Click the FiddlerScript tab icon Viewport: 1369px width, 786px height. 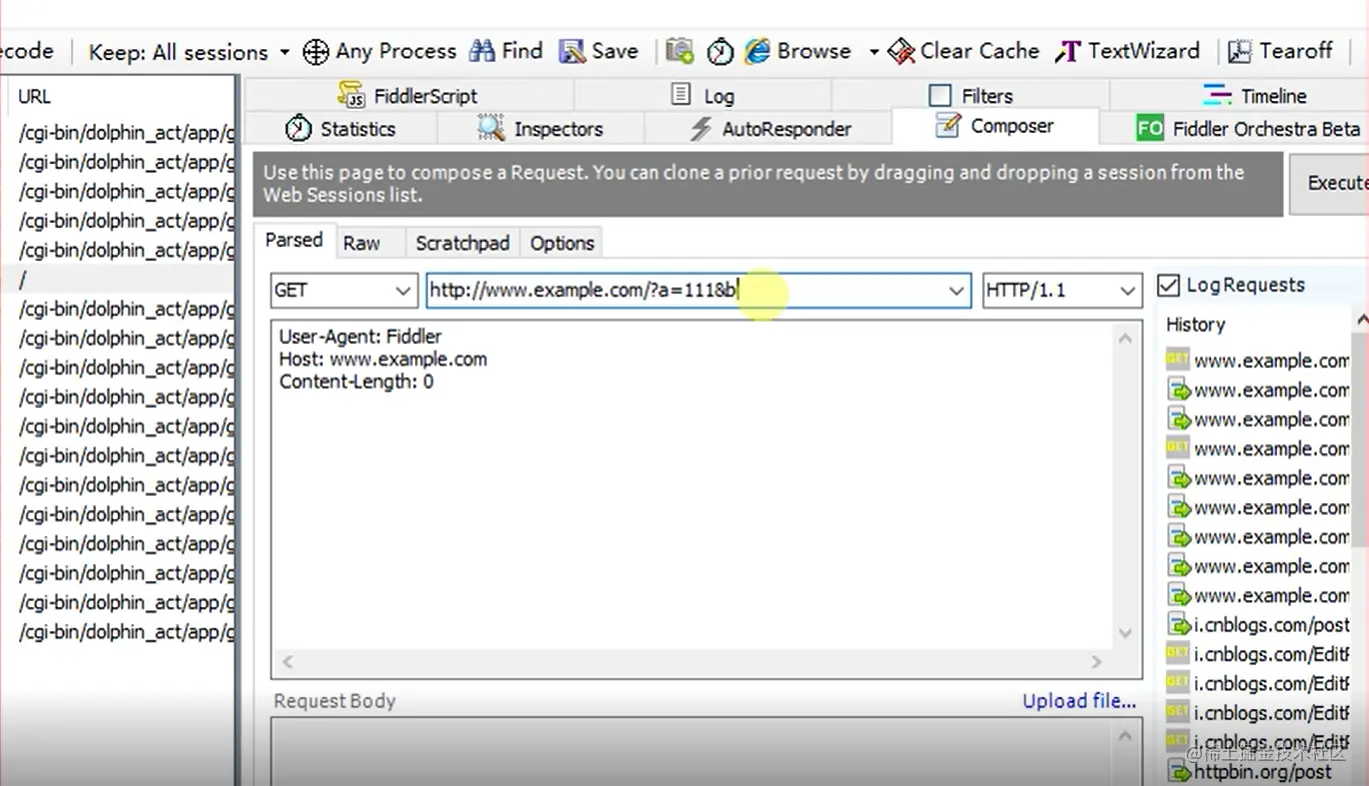351,95
